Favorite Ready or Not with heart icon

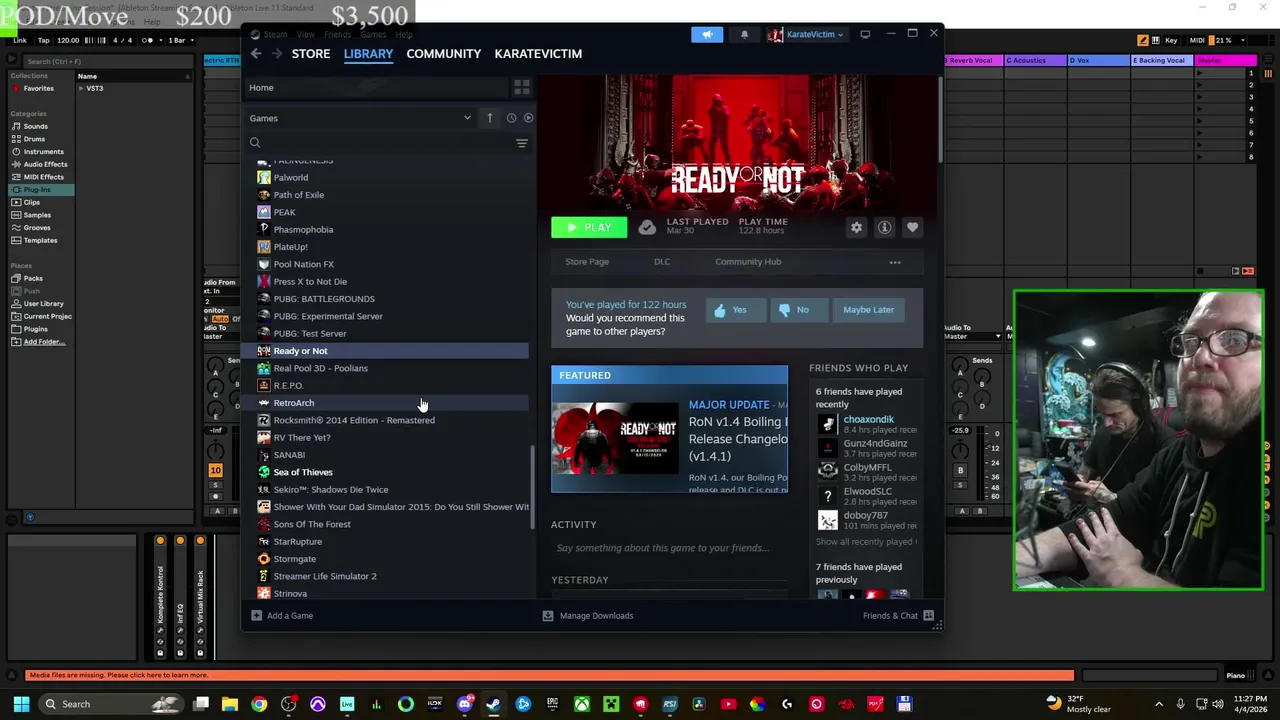tap(912, 228)
